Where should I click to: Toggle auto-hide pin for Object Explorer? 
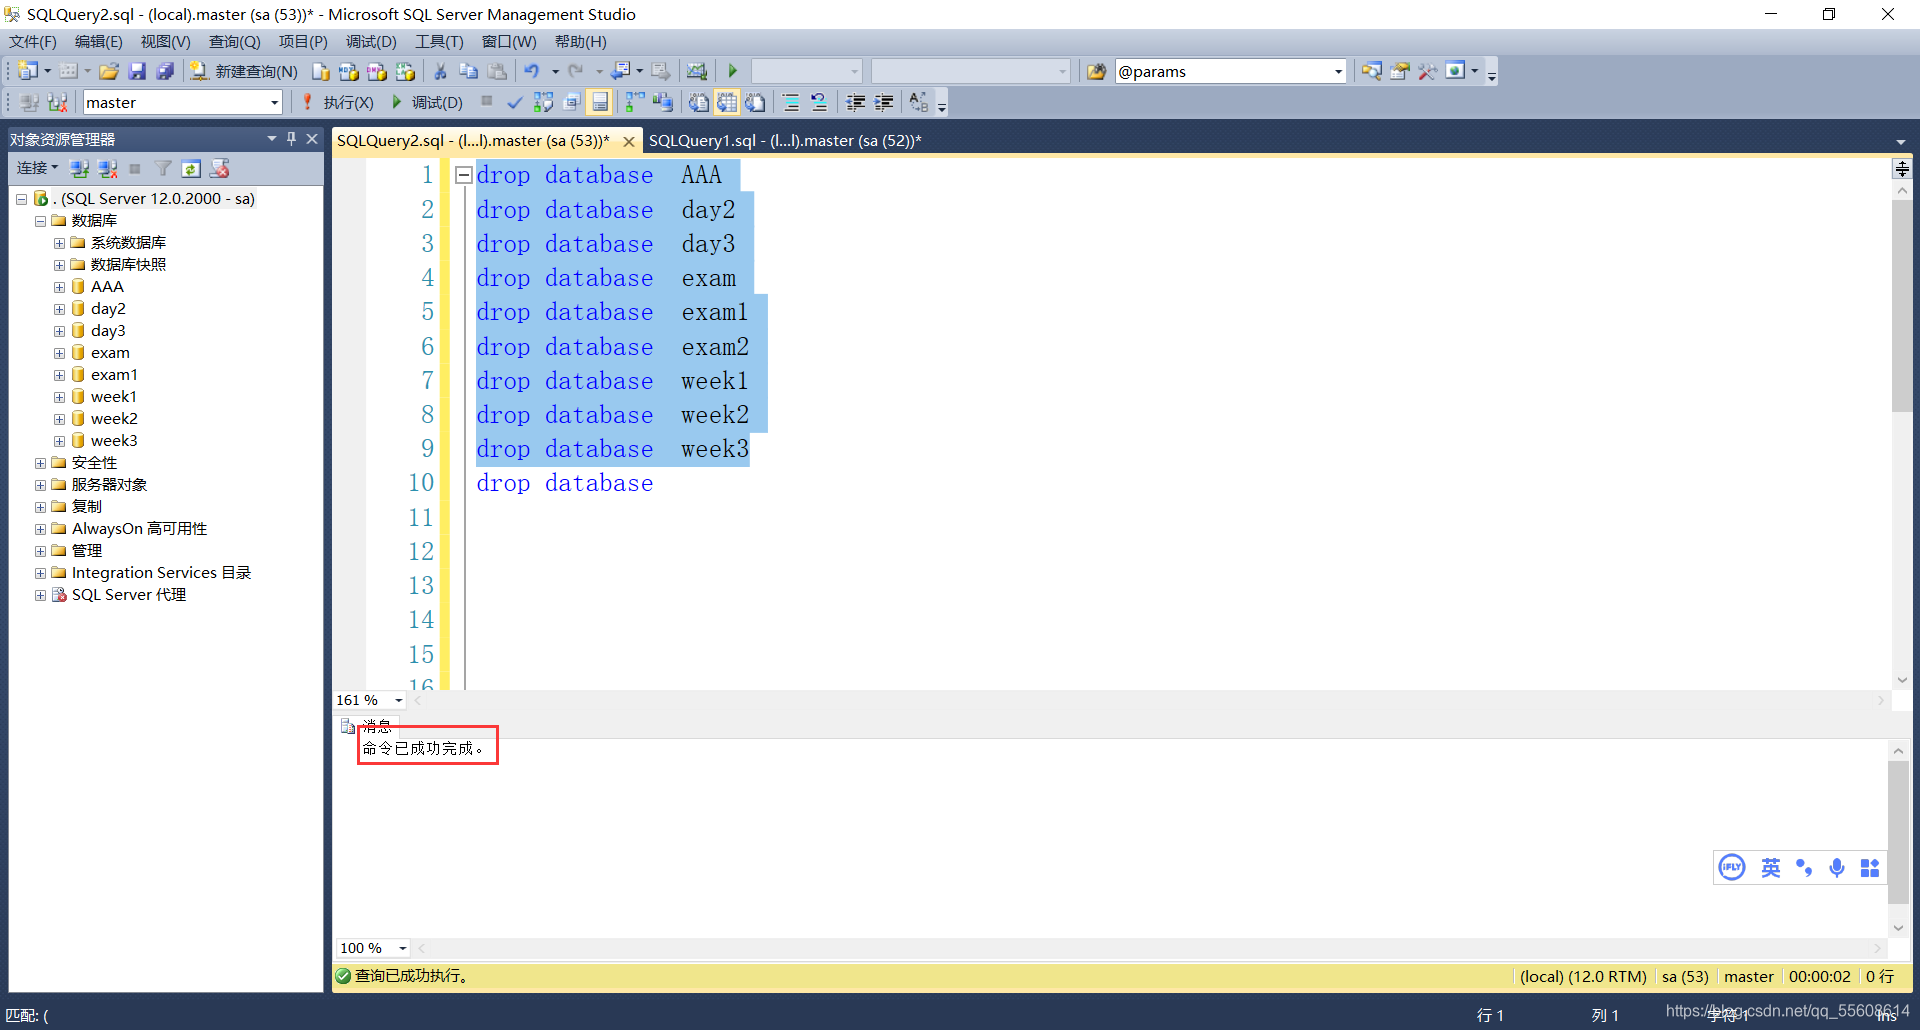tap(292, 139)
